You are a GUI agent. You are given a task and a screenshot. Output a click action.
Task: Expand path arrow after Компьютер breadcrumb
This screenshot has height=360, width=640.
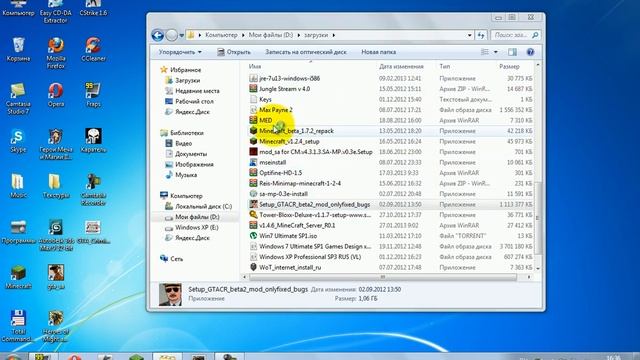[243, 35]
